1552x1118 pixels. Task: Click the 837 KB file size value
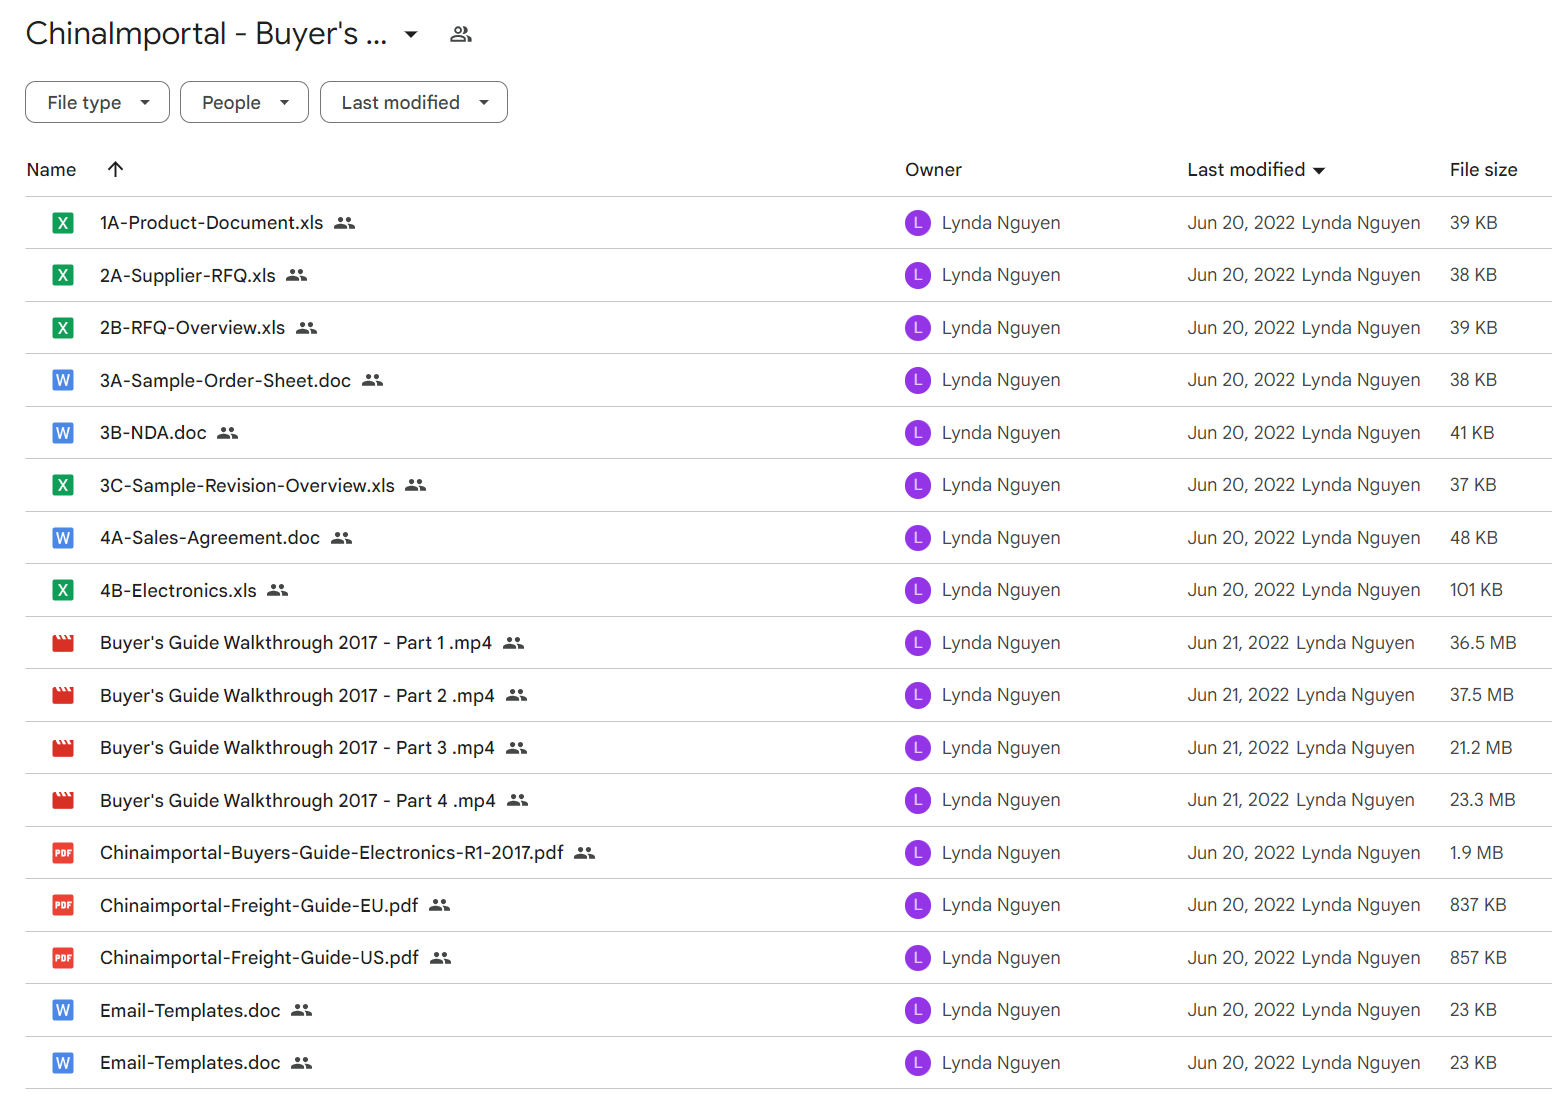point(1478,905)
